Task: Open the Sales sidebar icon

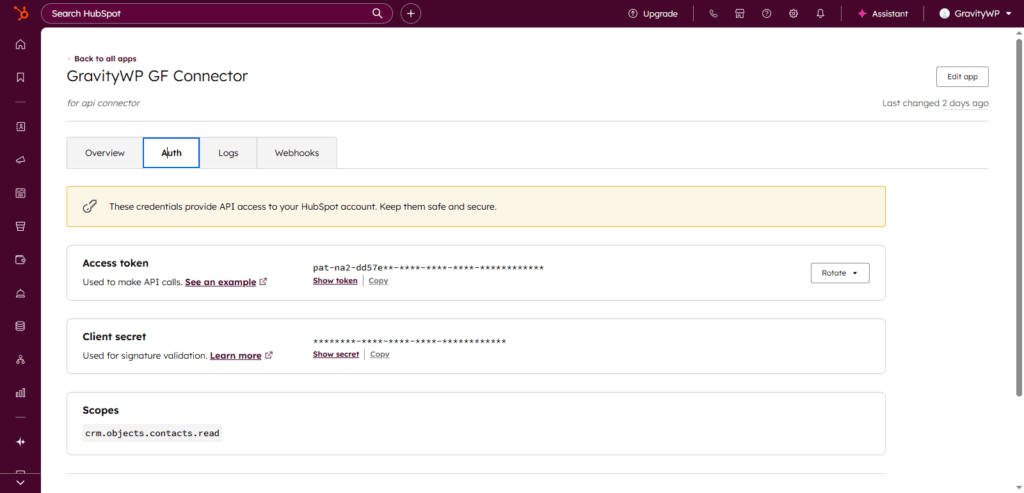Action: pyautogui.click(x=20, y=227)
